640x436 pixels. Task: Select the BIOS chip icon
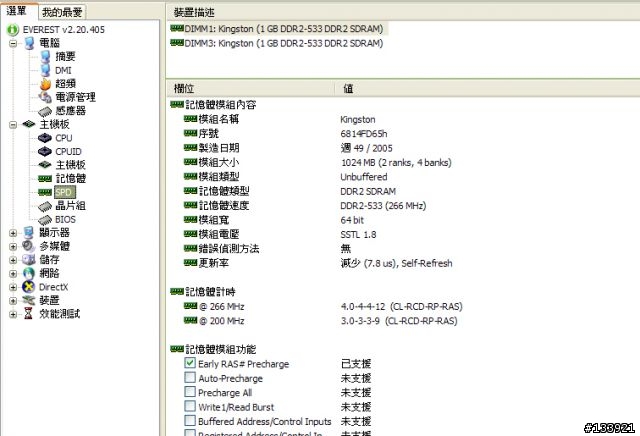click(x=45, y=220)
